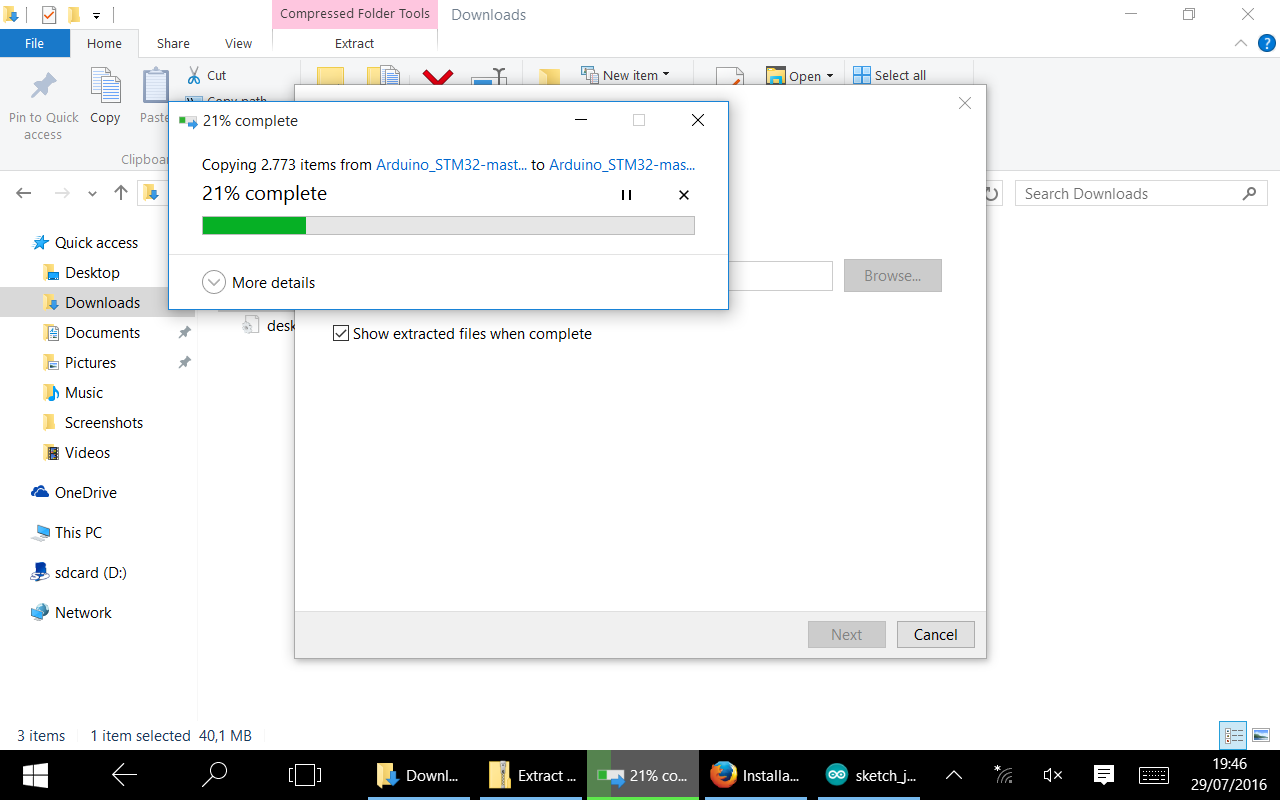Uncheck Show extracted files when complete
This screenshot has height=800, width=1280.
pos(341,334)
